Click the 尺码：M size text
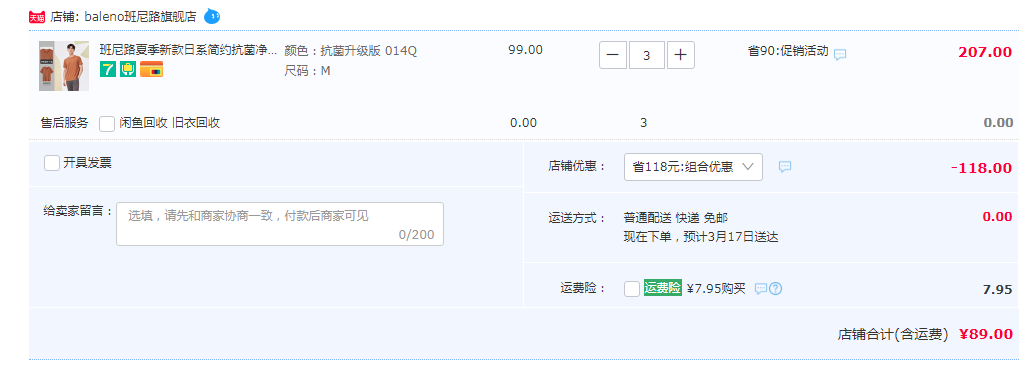Image resolution: width=1028 pixels, height=373 pixels. [307, 71]
